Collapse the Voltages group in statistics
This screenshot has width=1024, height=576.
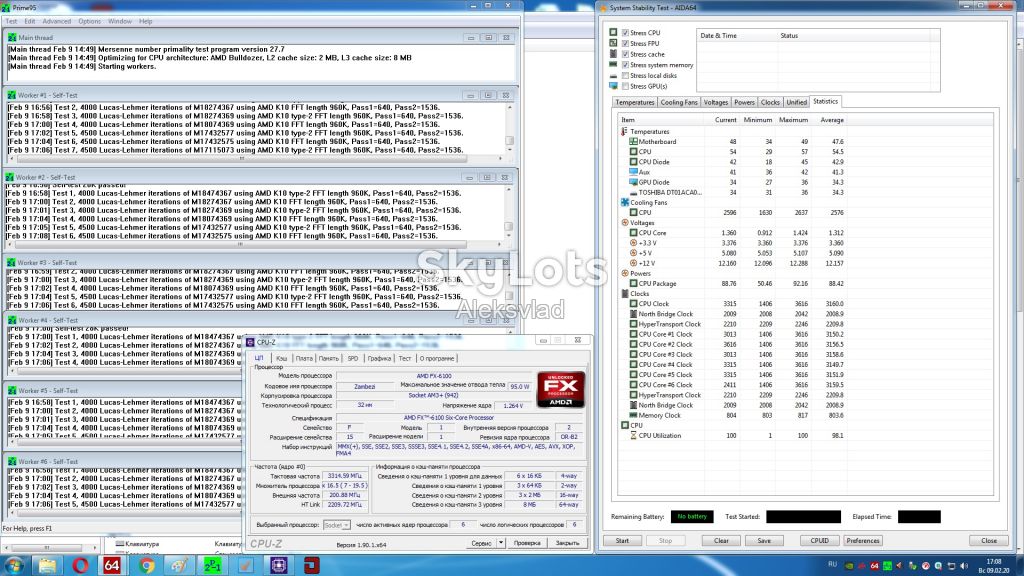click(x=624, y=223)
